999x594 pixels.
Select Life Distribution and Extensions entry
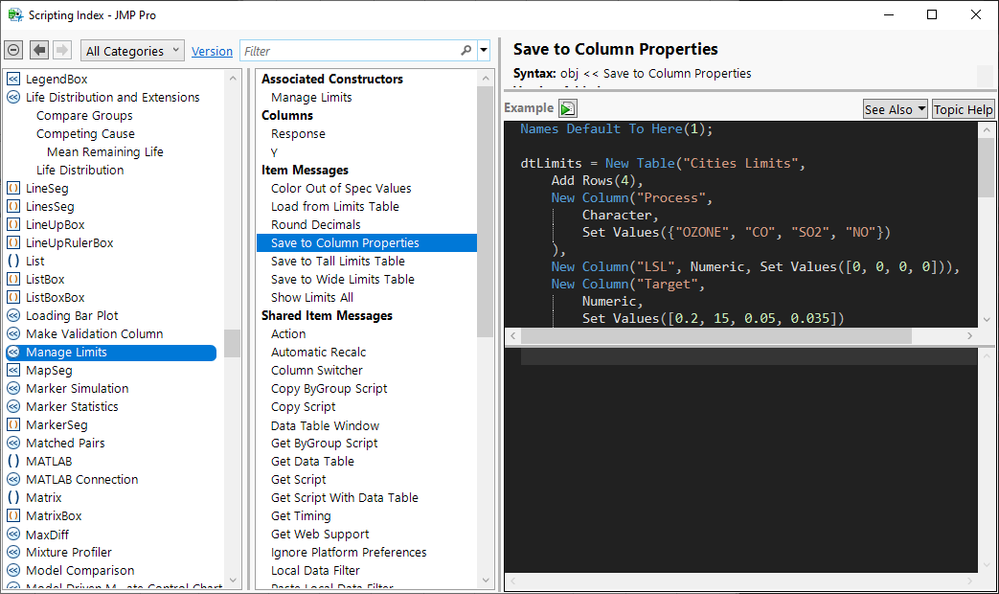(112, 97)
